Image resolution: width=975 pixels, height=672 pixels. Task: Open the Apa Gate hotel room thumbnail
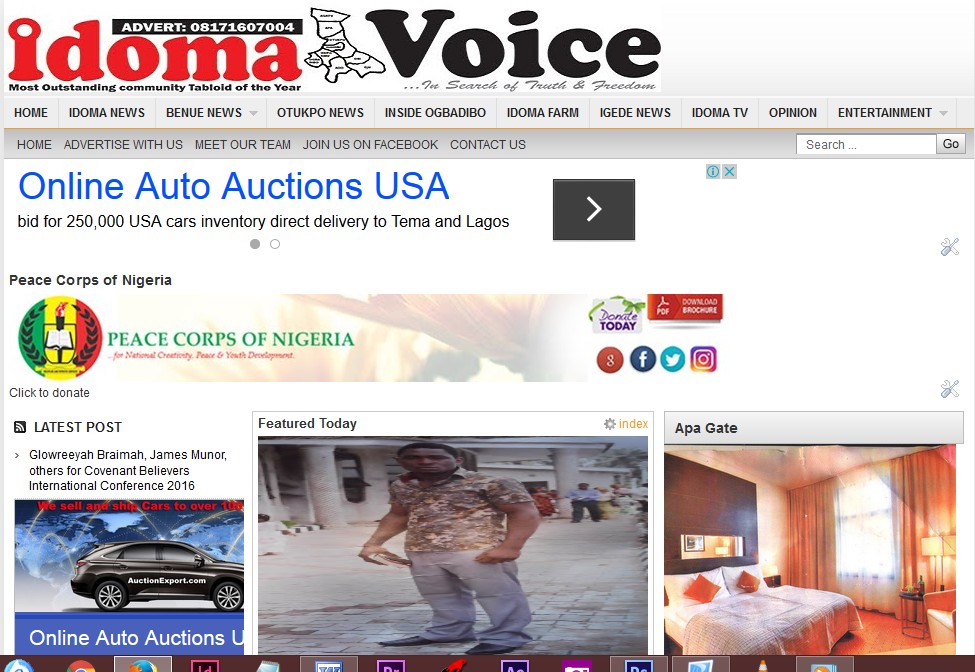[810, 550]
